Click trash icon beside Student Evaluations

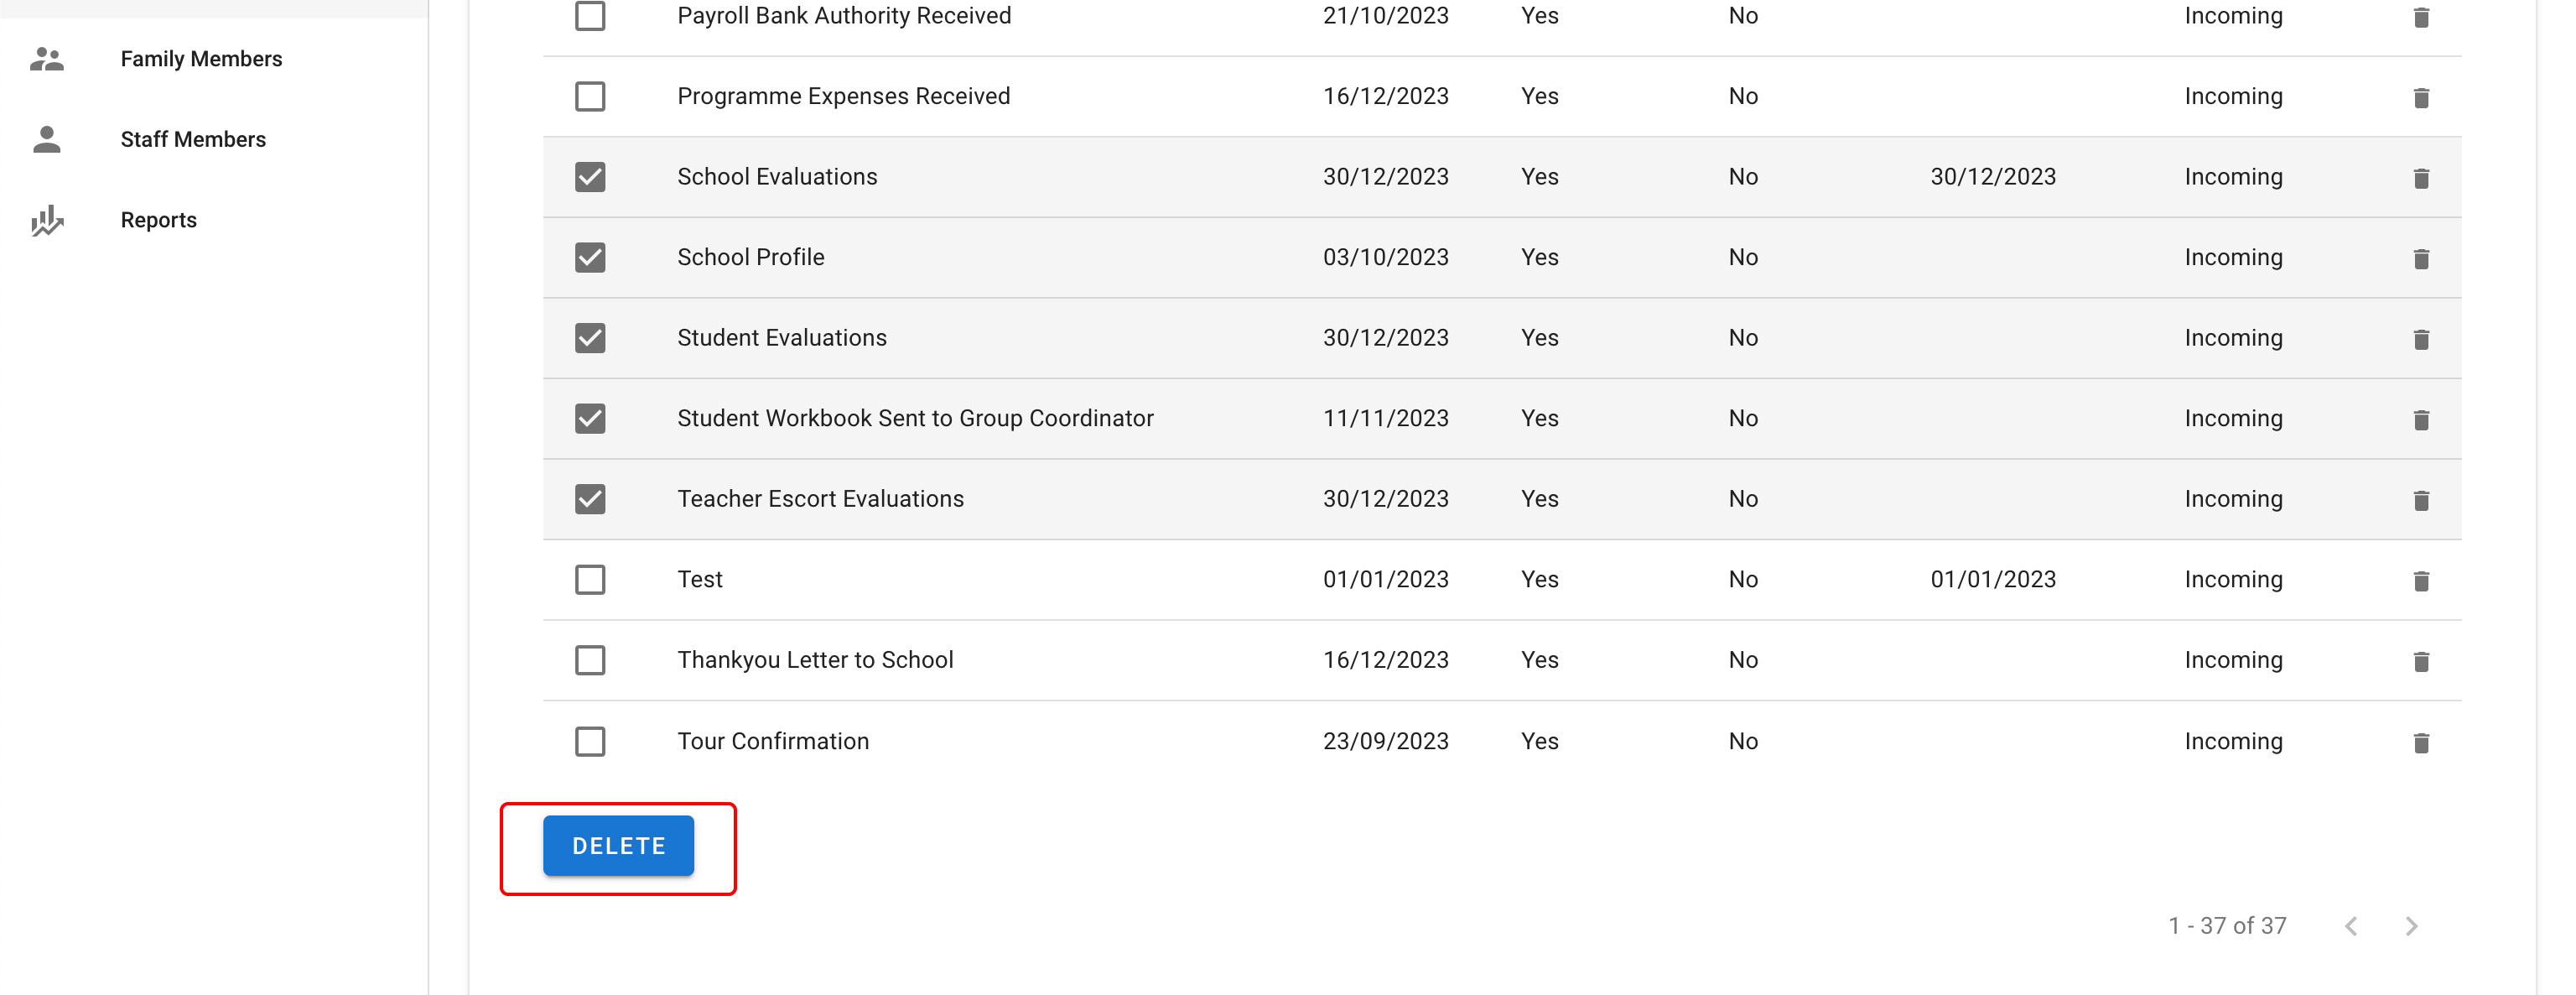2420,339
